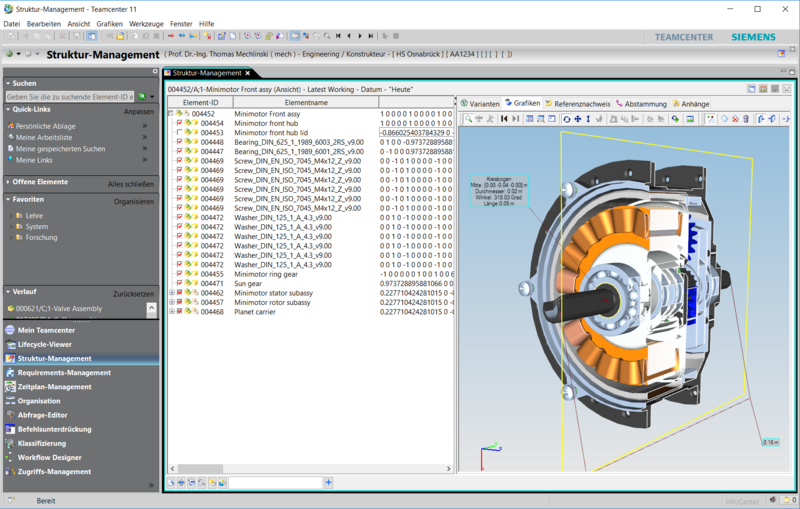Step to previous view in viewer toolbar
Screen dimensions: 800x509
point(504,119)
